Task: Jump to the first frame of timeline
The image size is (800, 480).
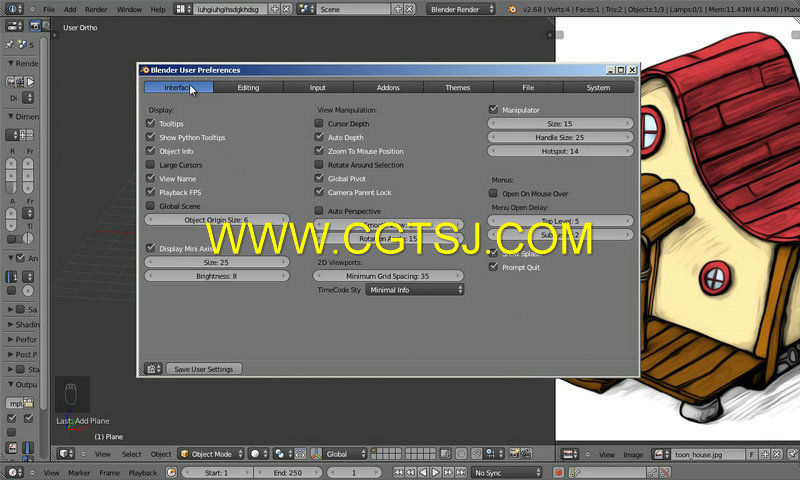Action: pyautogui.click(x=398, y=473)
